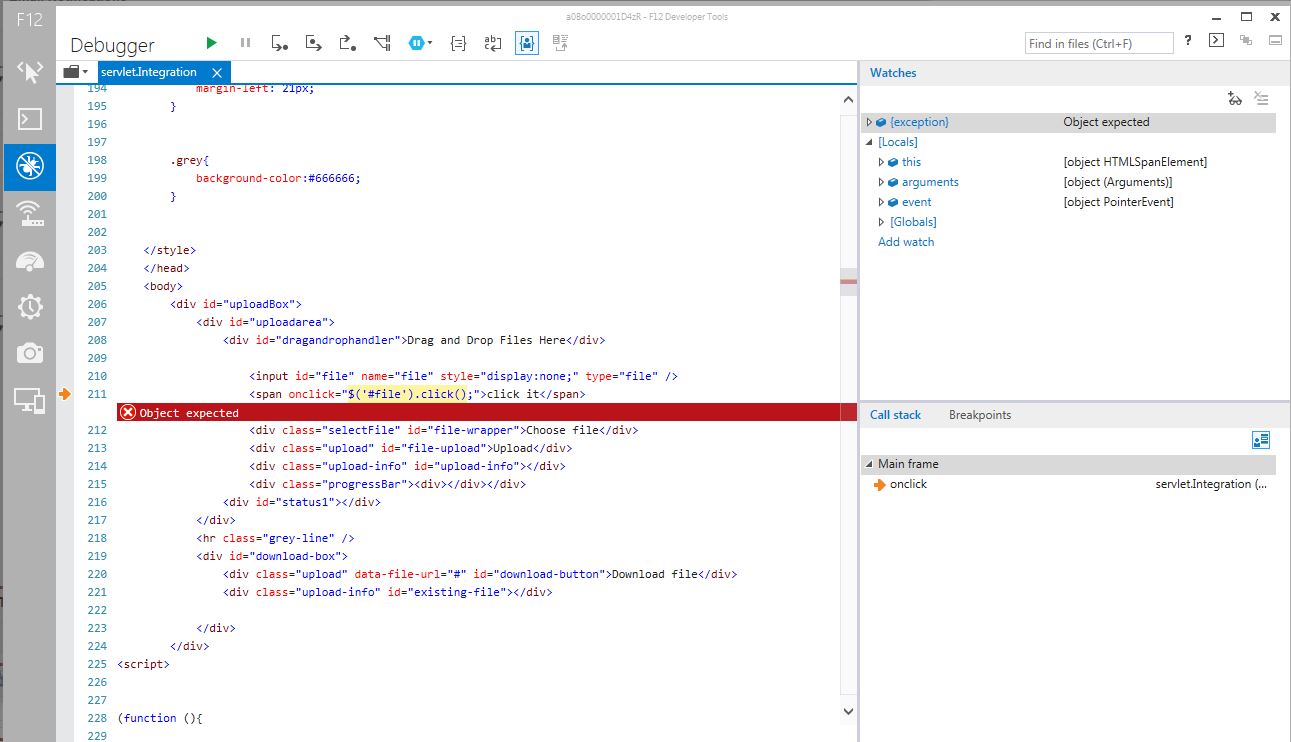This screenshot has height=742, width=1291.
Task: Click the Find in files search box
Action: [1099, 43]
